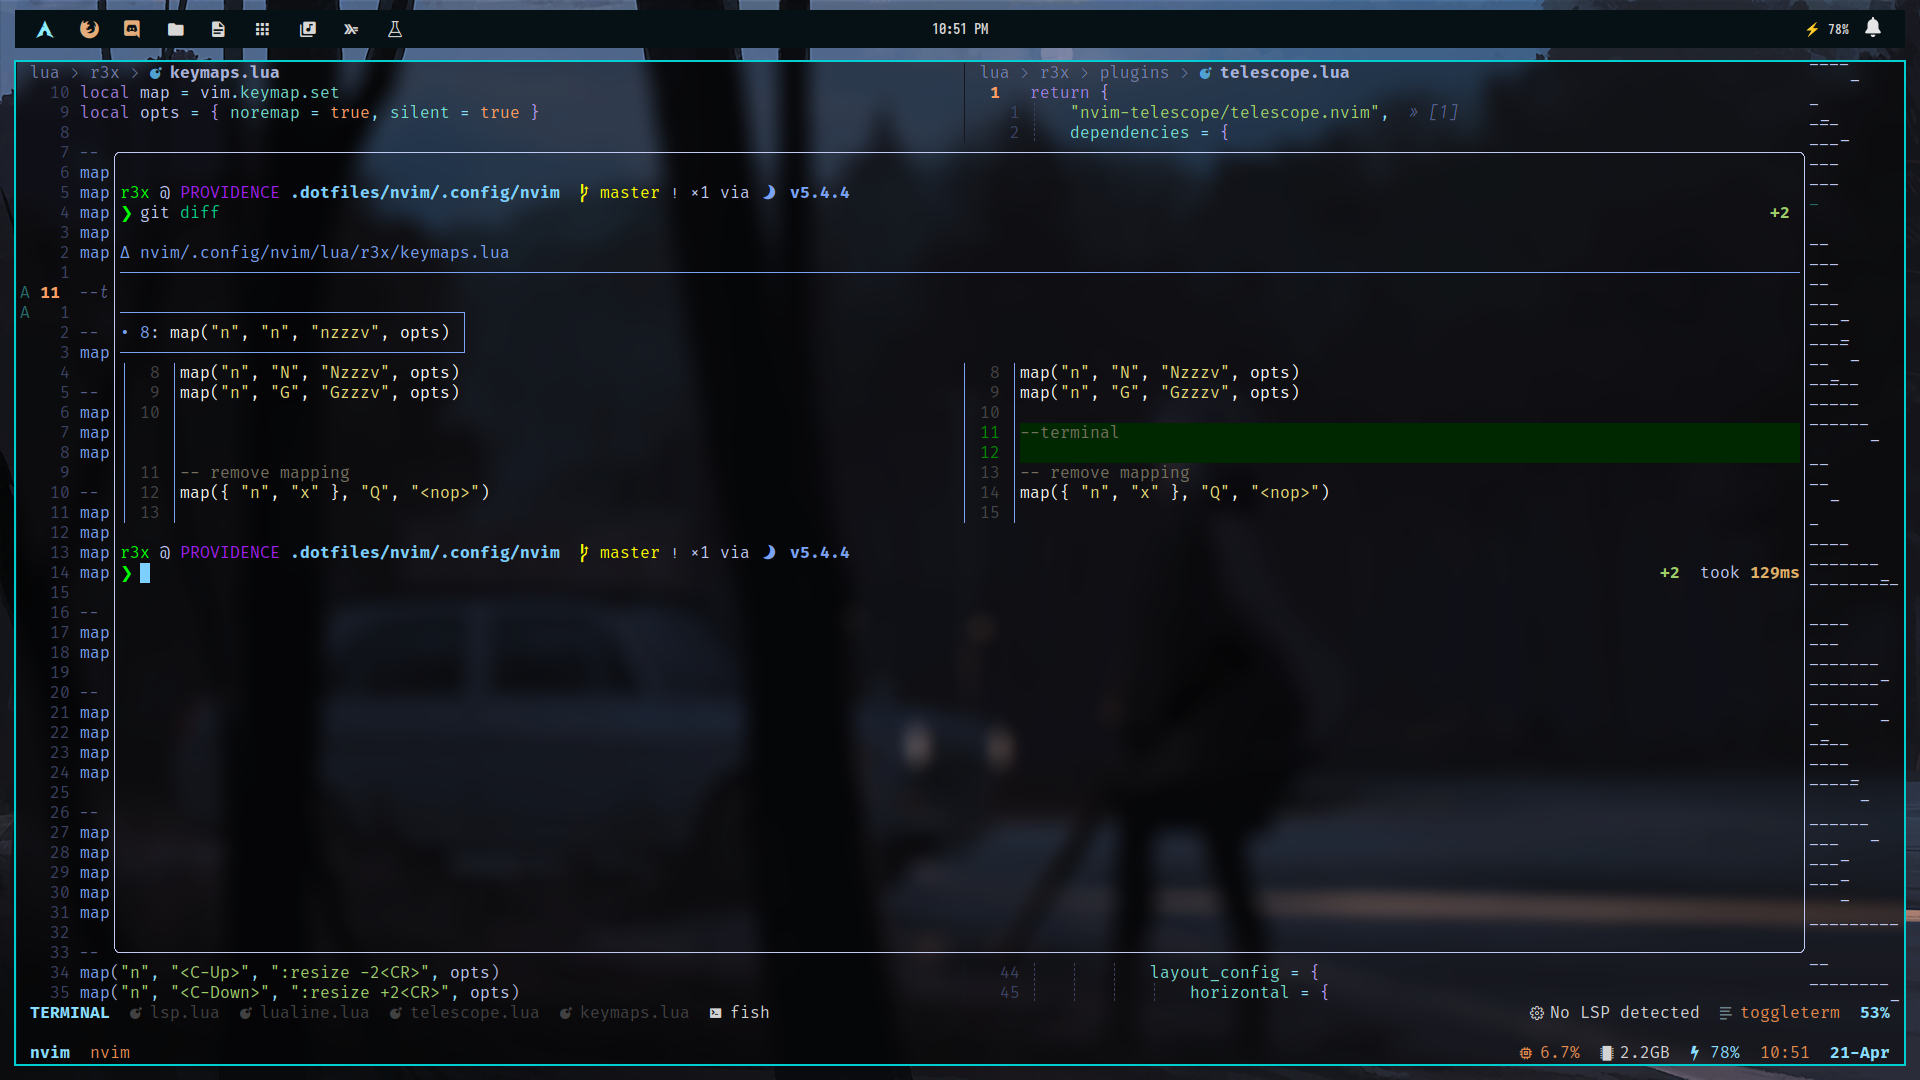Switch to the lualine.lua buffer tab
The height and width of the screenshot is (1080, 1920).
coord(313,1012)
